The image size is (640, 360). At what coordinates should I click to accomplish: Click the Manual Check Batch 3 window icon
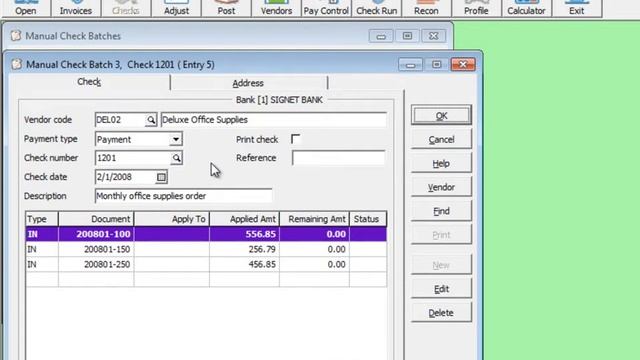click(16, 64)
